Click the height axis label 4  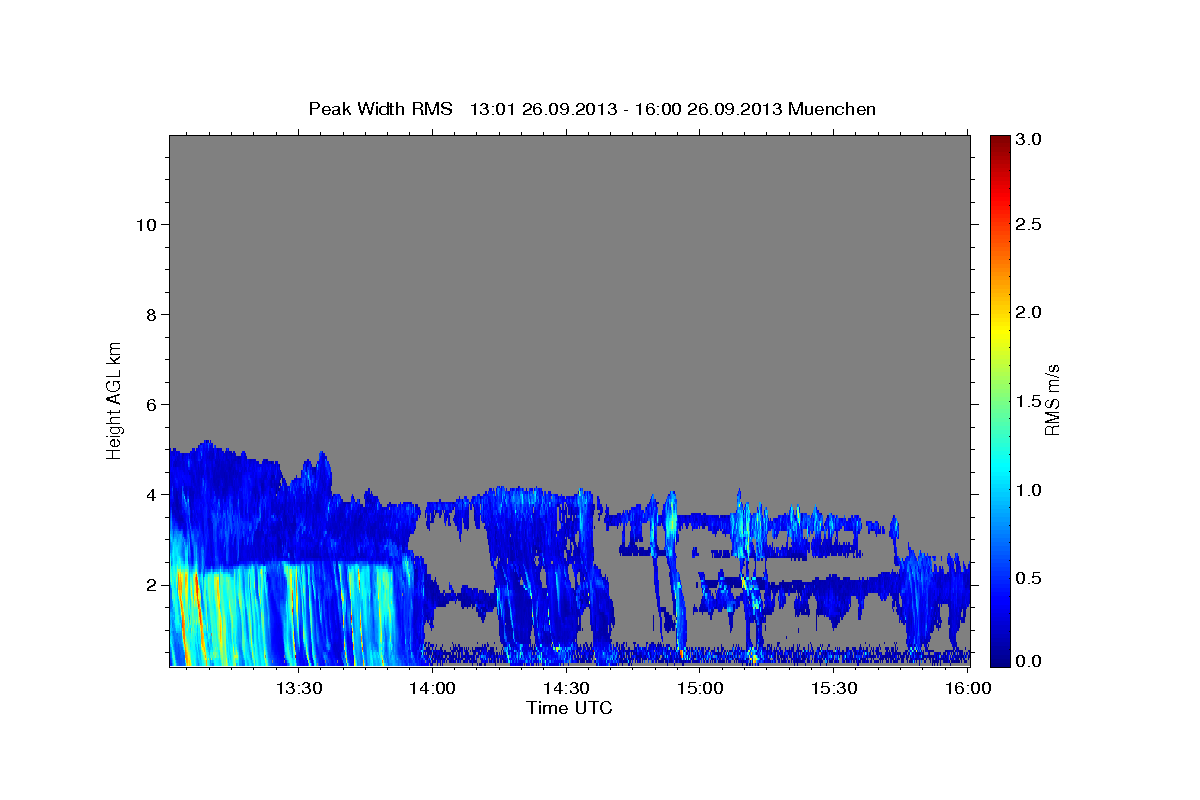[150, 494]
